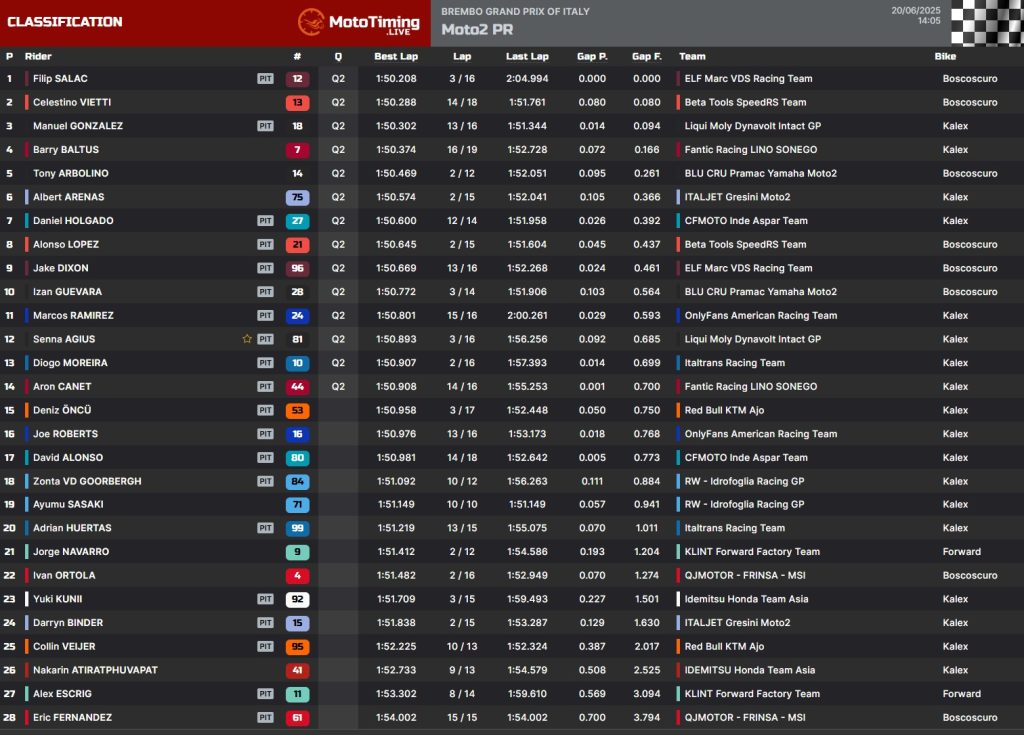1024x735 pixels.
Task: Click the PIT badge in Filip SALAC's row
Action: click(265, 78)
